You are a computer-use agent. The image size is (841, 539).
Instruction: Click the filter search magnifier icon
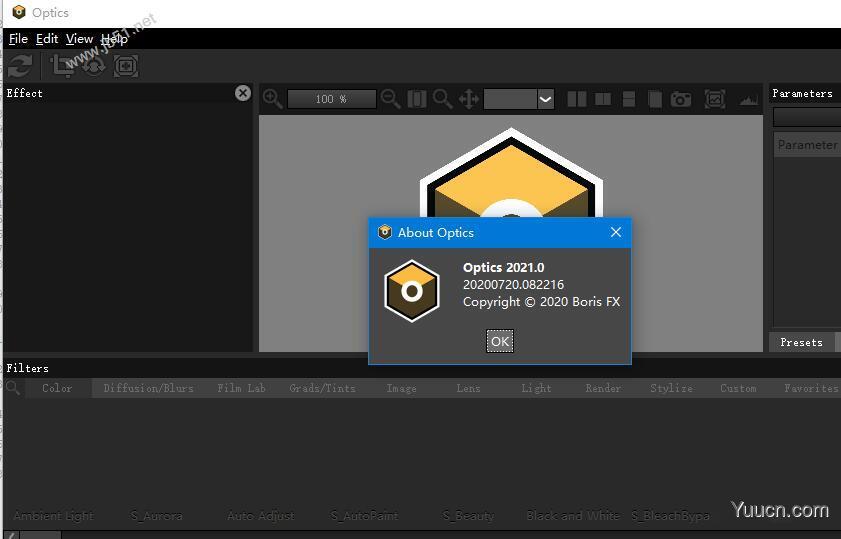tap(13, 387)
